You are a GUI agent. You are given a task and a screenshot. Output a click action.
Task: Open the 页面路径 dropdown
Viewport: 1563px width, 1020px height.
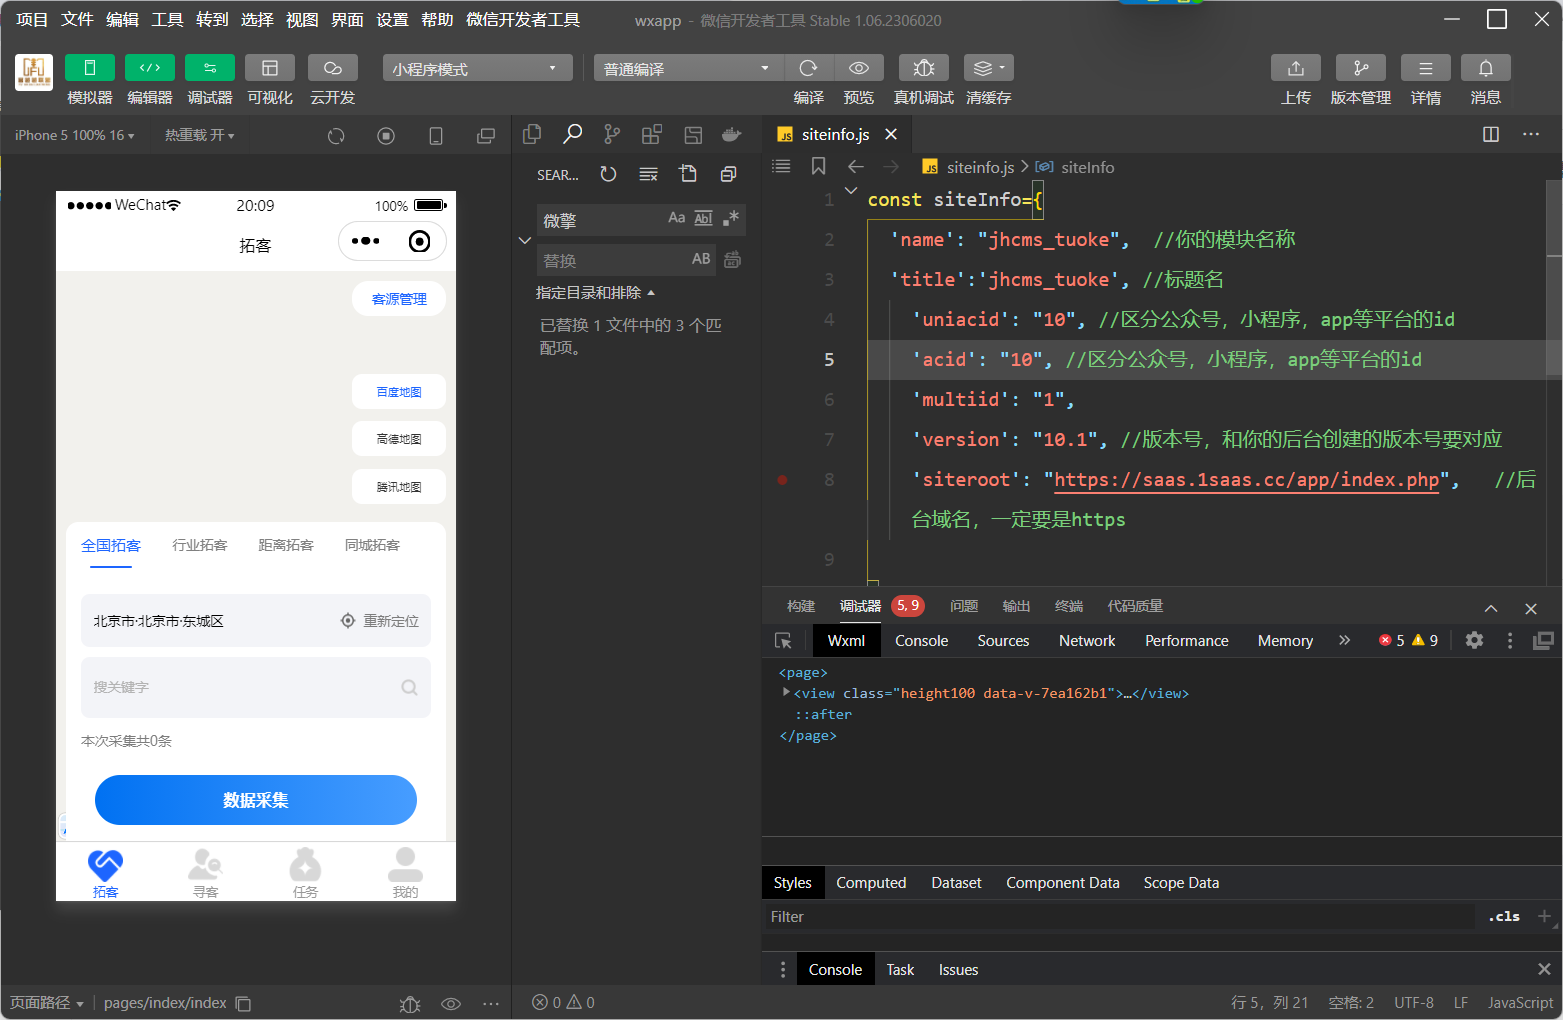pos(47,1003)
